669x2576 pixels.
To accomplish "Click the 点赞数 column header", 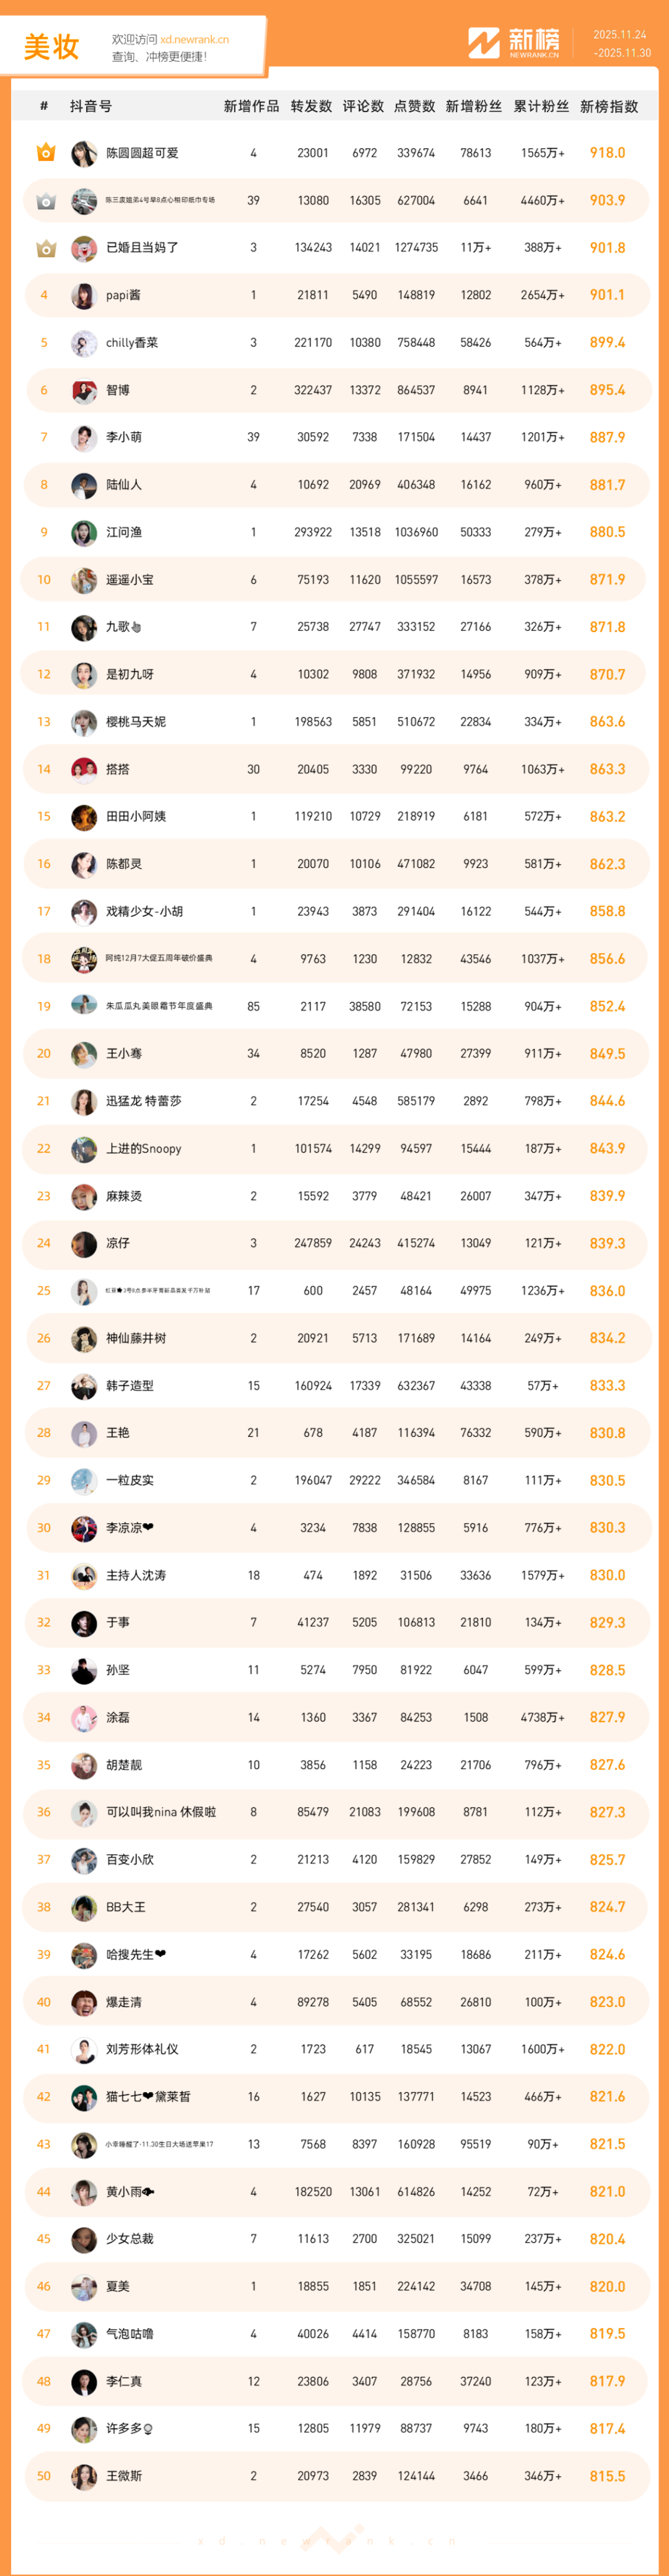I will pyautogui.click(x=414, y=106).
